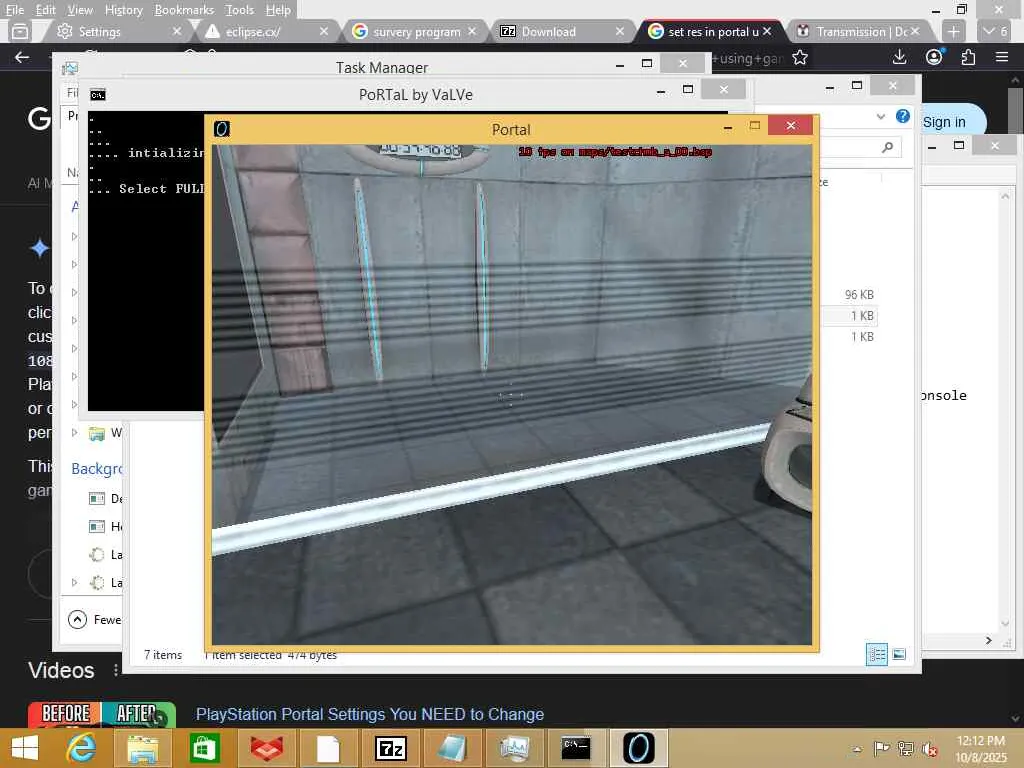
Task: Open the browser account profile icon
Action: [x=935, y=57]
